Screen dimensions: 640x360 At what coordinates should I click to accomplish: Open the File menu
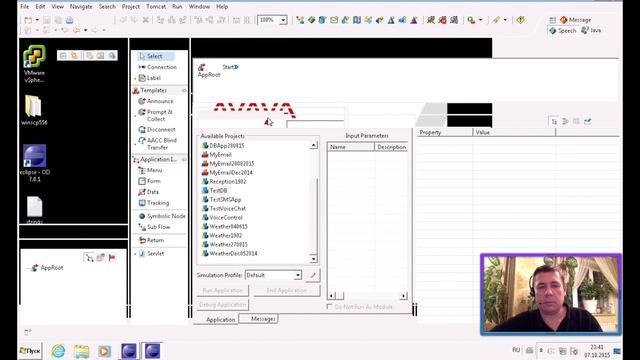(24, 7)
